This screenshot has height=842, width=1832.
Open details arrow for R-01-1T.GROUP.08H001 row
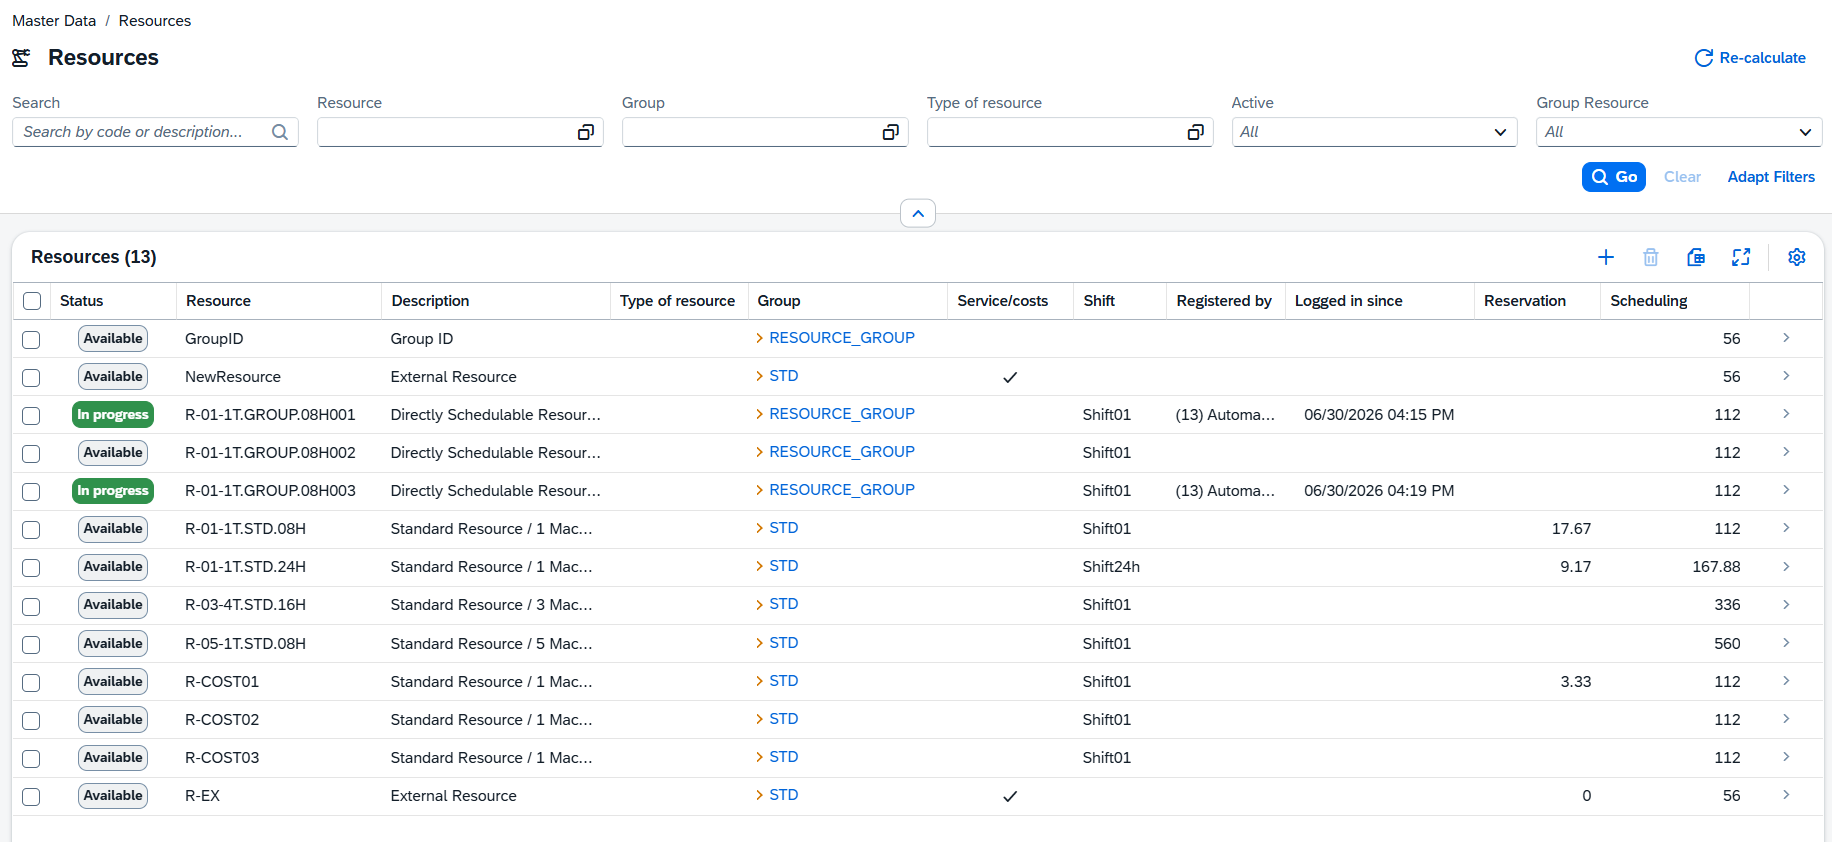(1786, 414)
